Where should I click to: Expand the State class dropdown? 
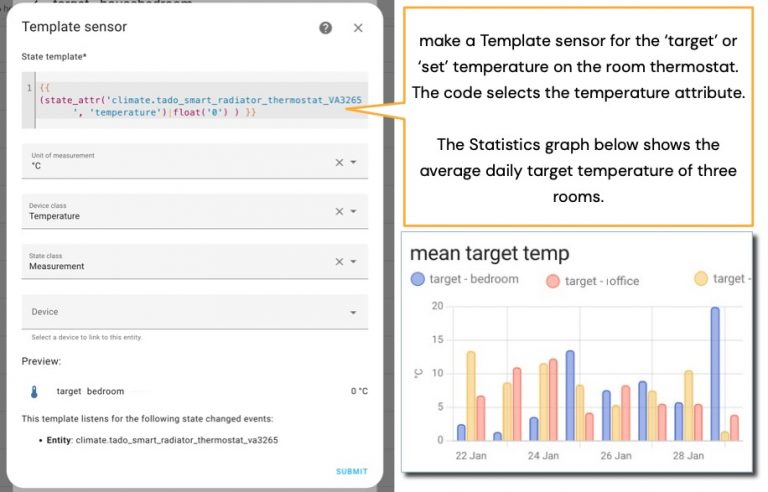(354, 262)
